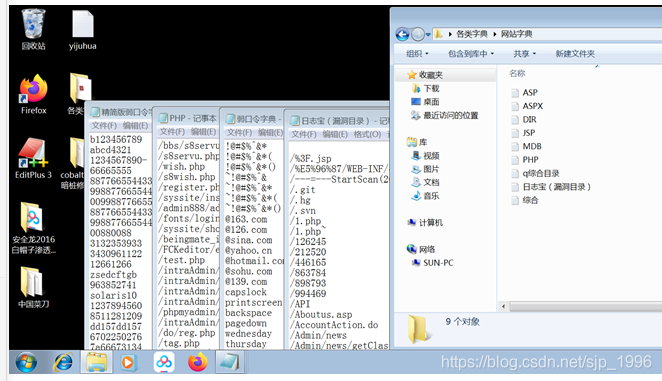
Task: Open recent locations dropdown beside navigation arrows
Action: click(x=428, y=35)
